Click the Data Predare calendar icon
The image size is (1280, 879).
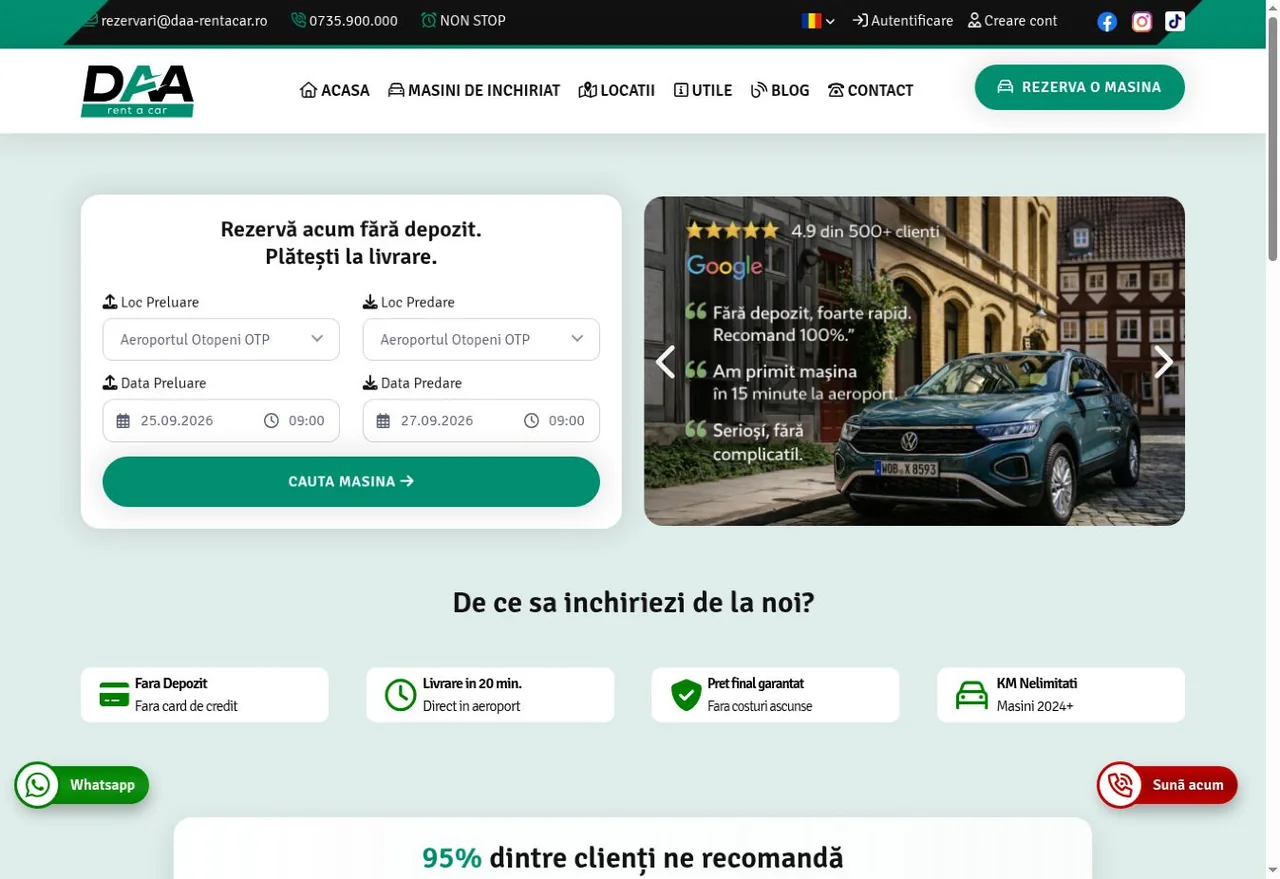pyautogui.click(x=383, y=421)
